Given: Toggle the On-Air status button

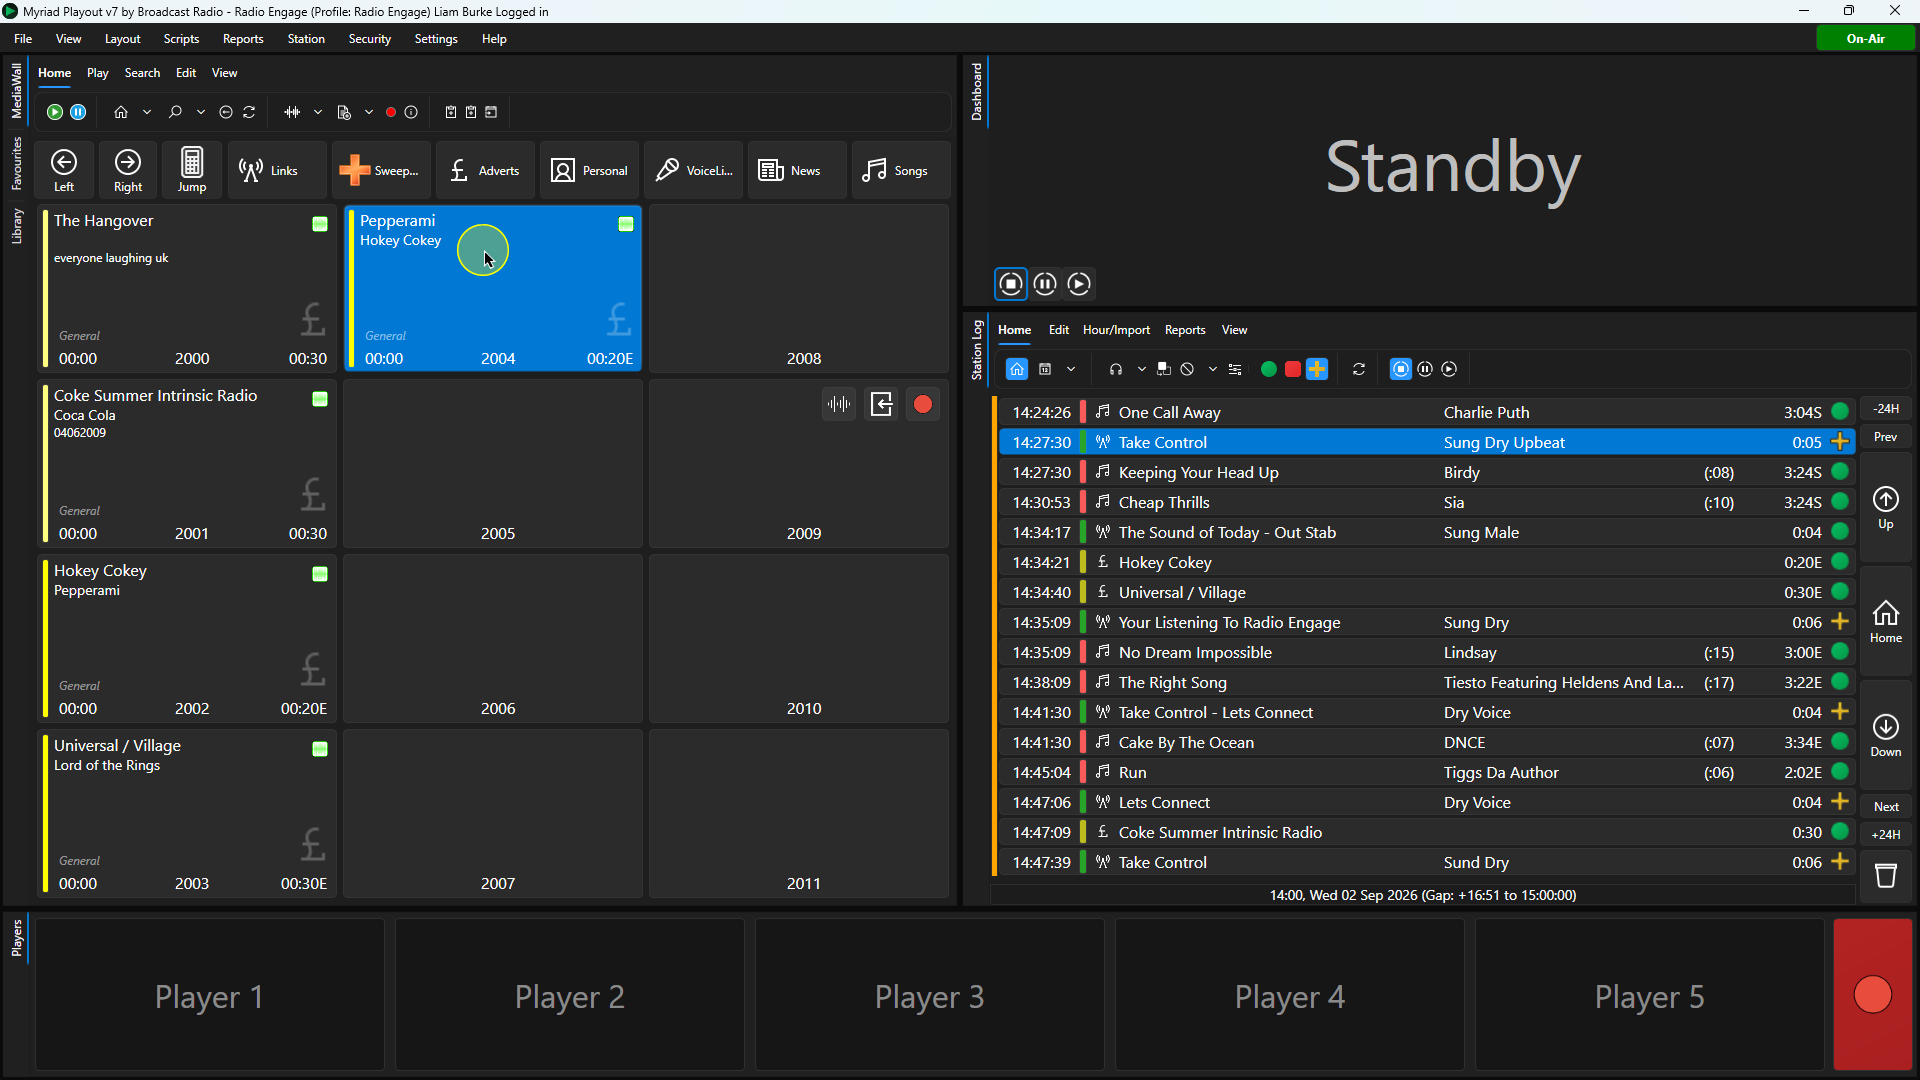Looking at the screenshot, I should [1866, 38].
